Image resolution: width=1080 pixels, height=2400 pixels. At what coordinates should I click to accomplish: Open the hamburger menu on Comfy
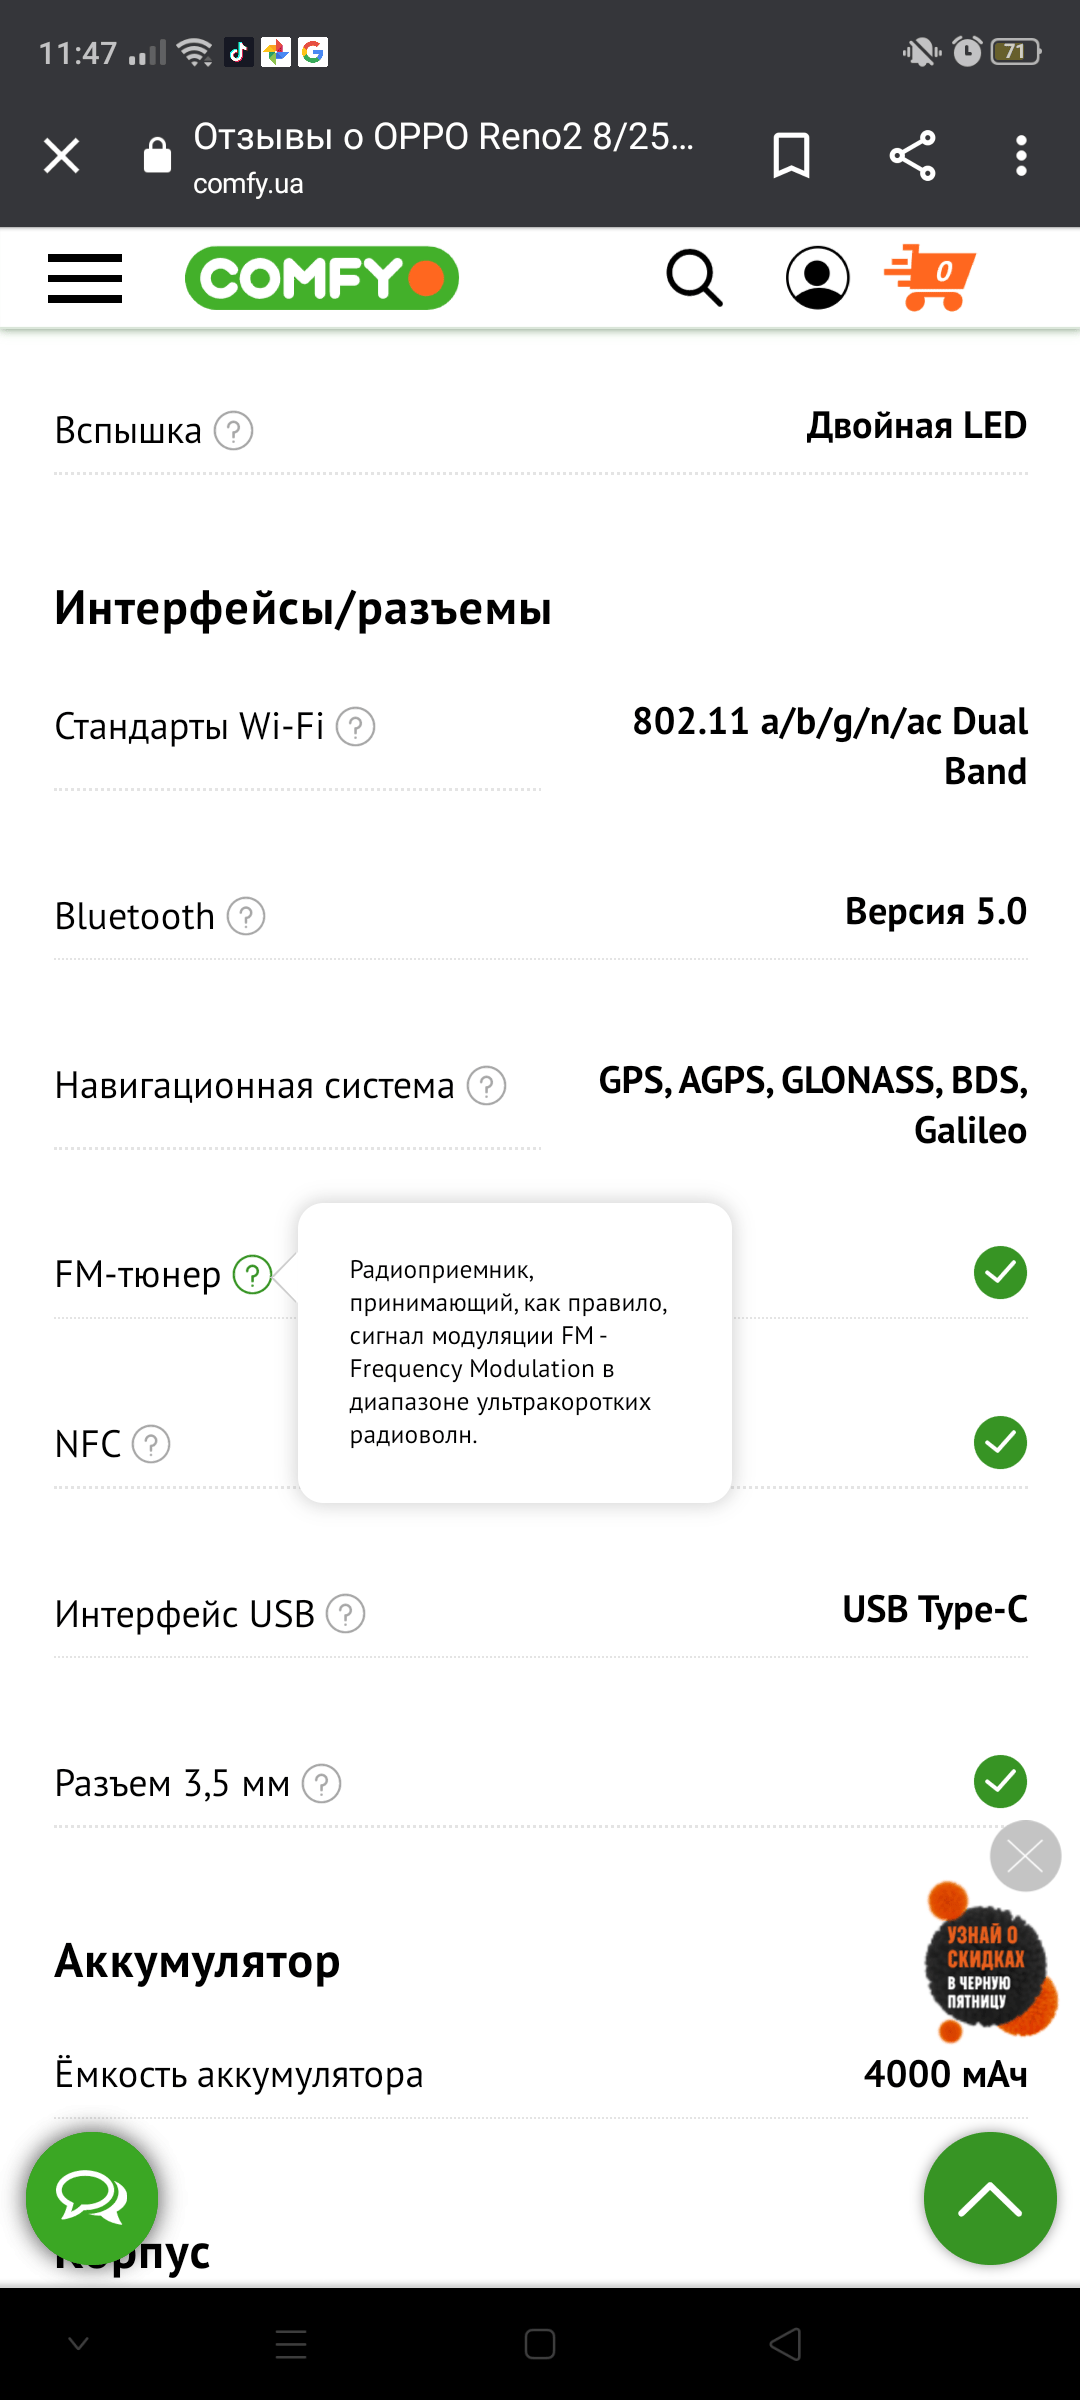[x=85, y=278]
